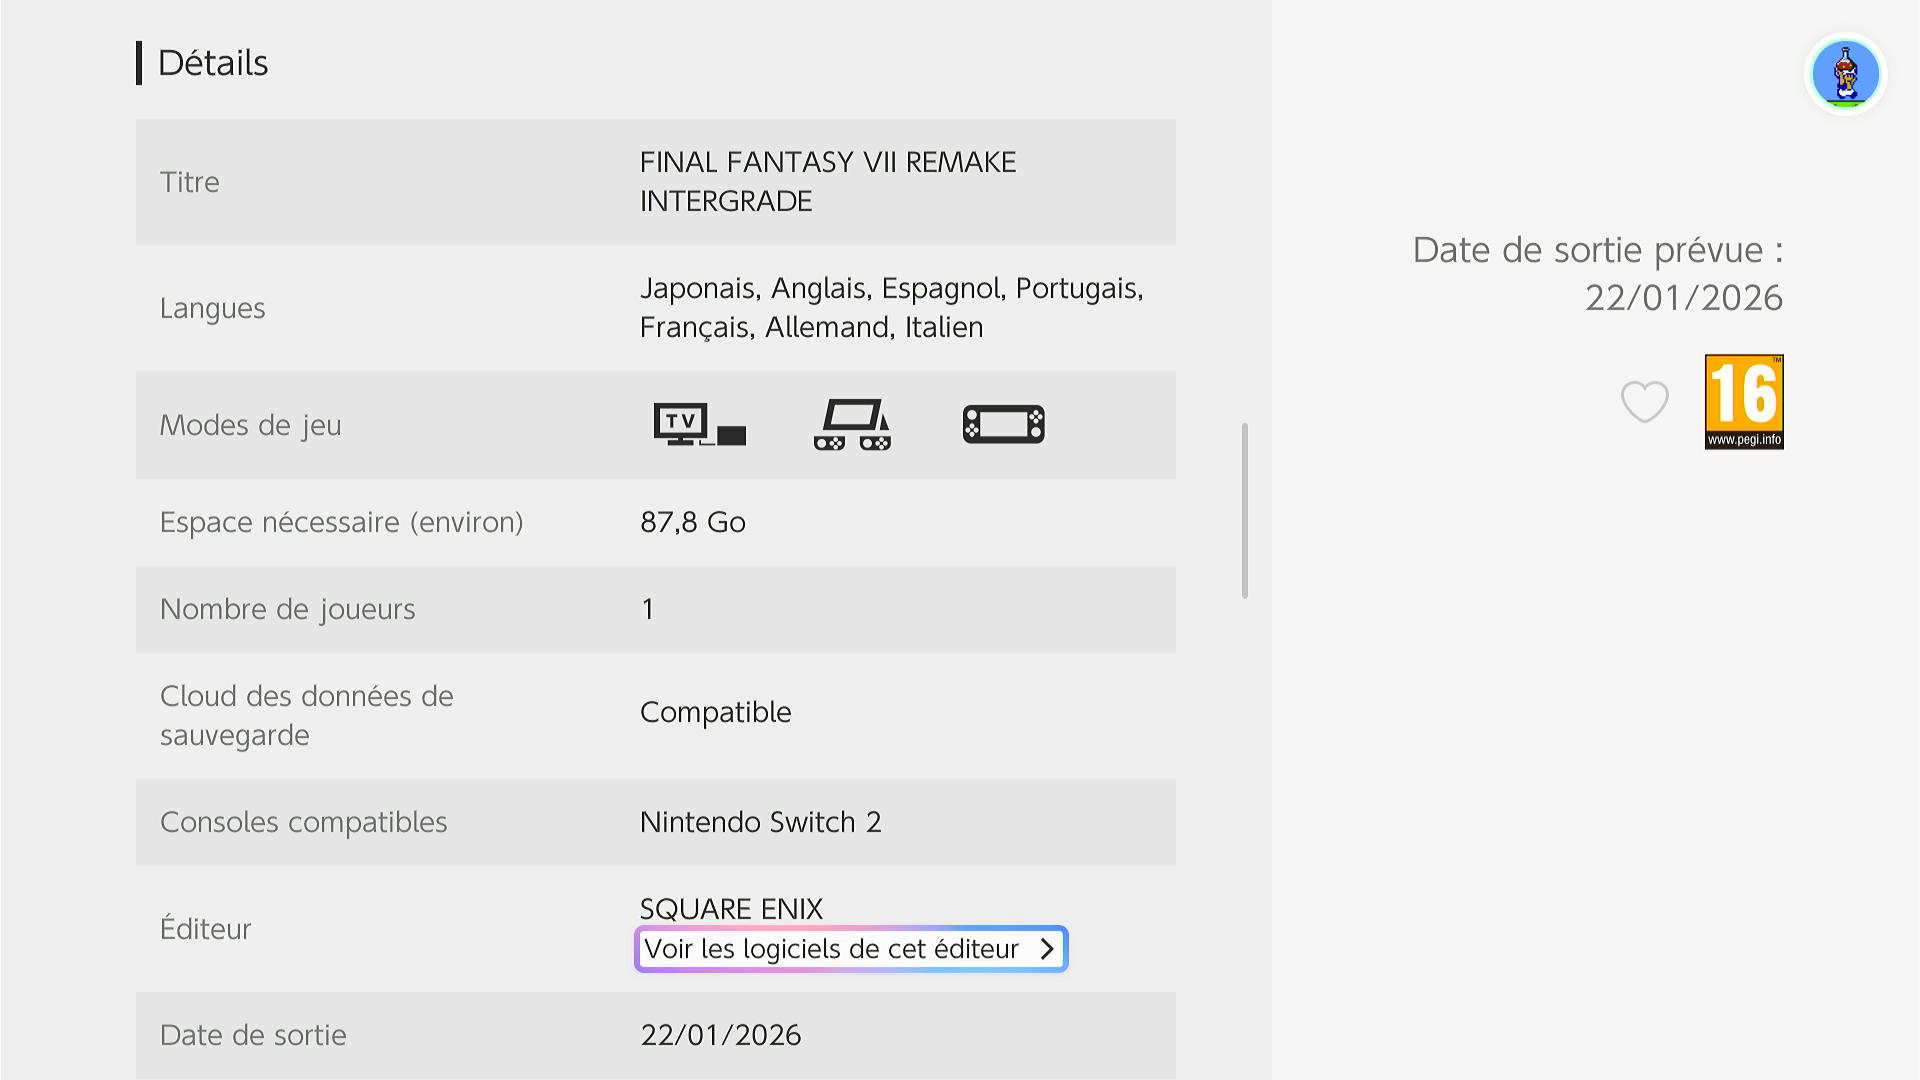Click the TV mode icon
Screen dimensions: 1920x1080
(x=699, y=424)
